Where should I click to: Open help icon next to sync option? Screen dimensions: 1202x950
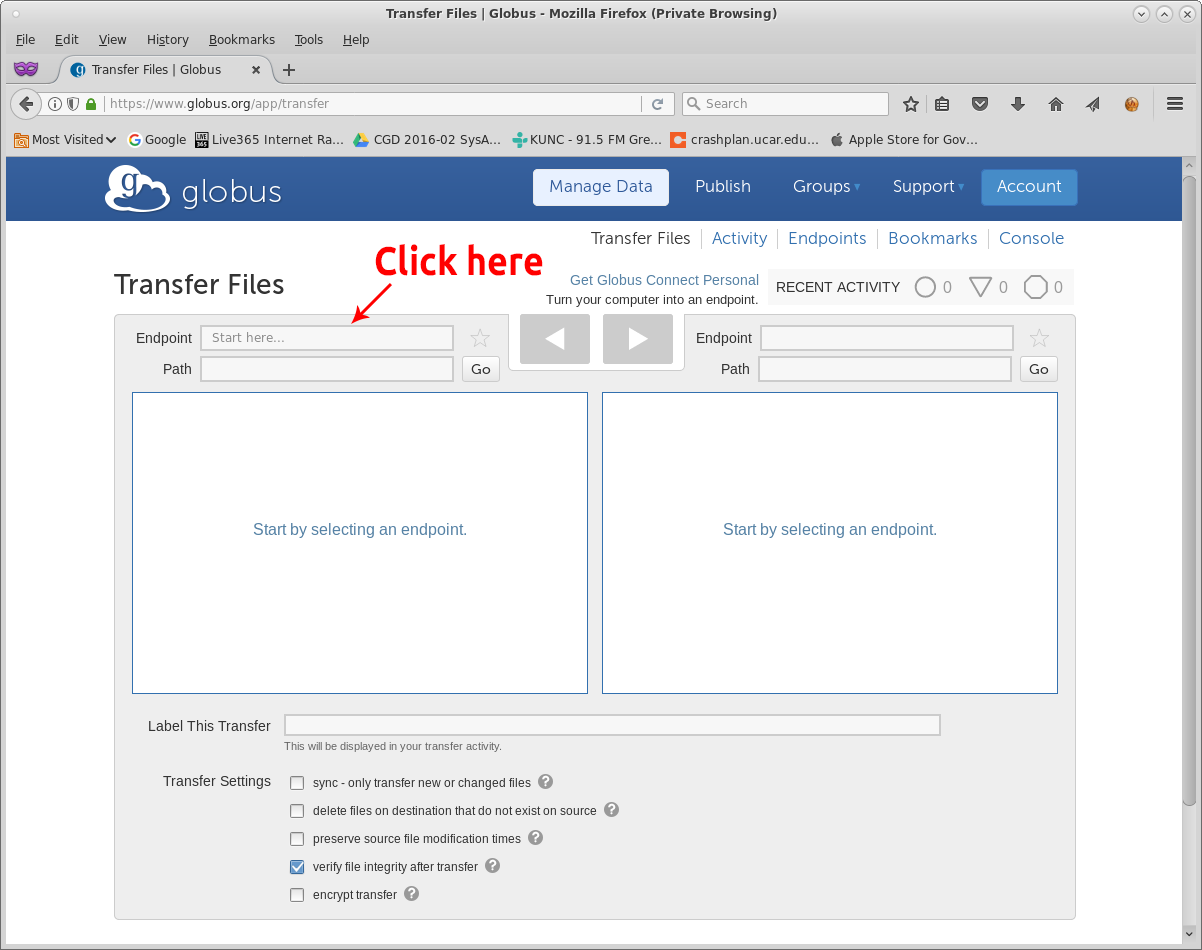pyautogui.click(x=546, y=782)
